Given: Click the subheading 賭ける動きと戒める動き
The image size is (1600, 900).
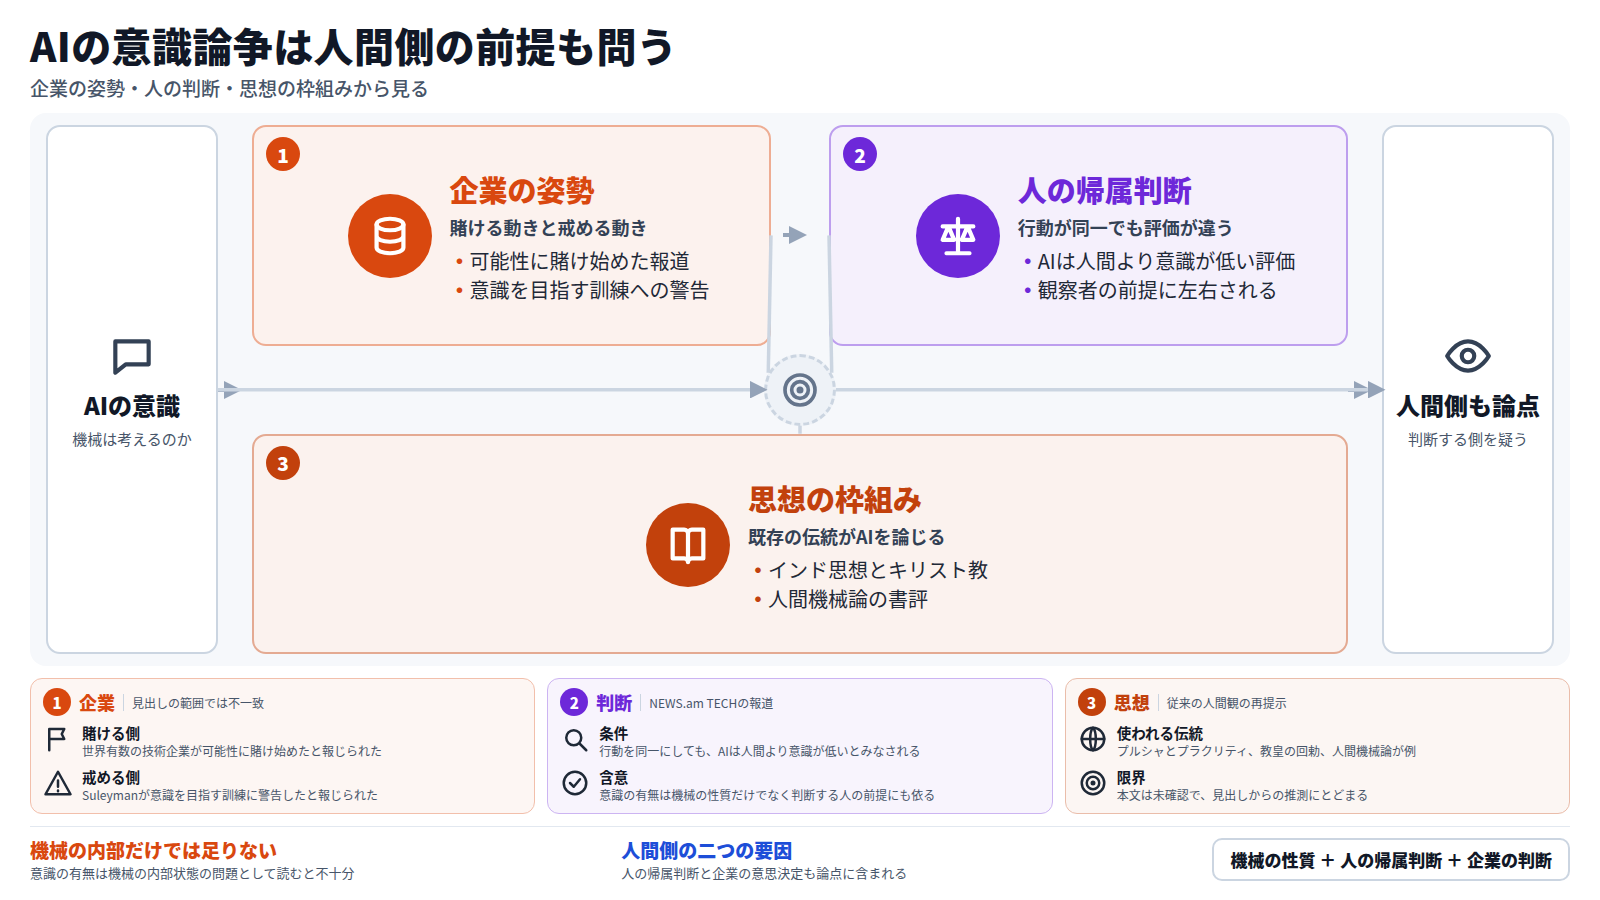Looking at the screenshot, I should (x=548, y=228).
